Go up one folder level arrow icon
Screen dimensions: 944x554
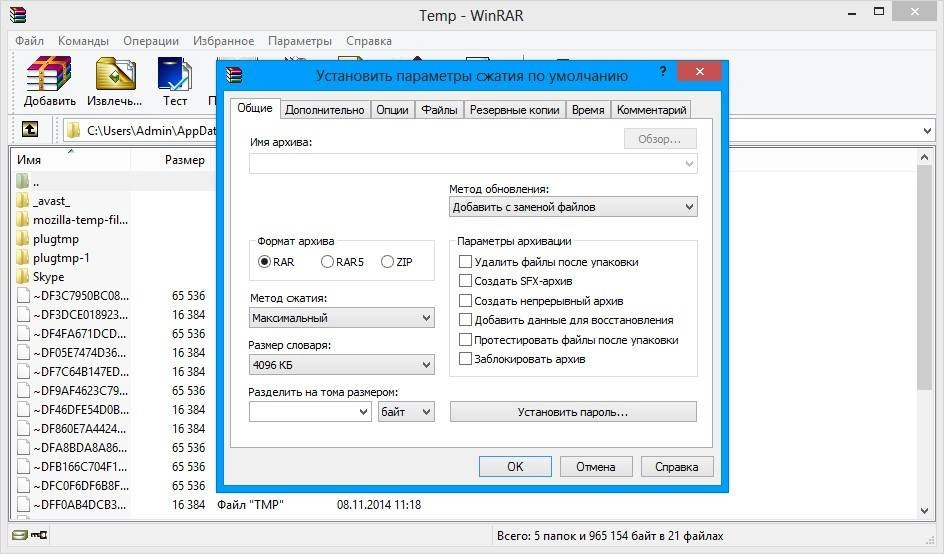[x=30, y=129]
